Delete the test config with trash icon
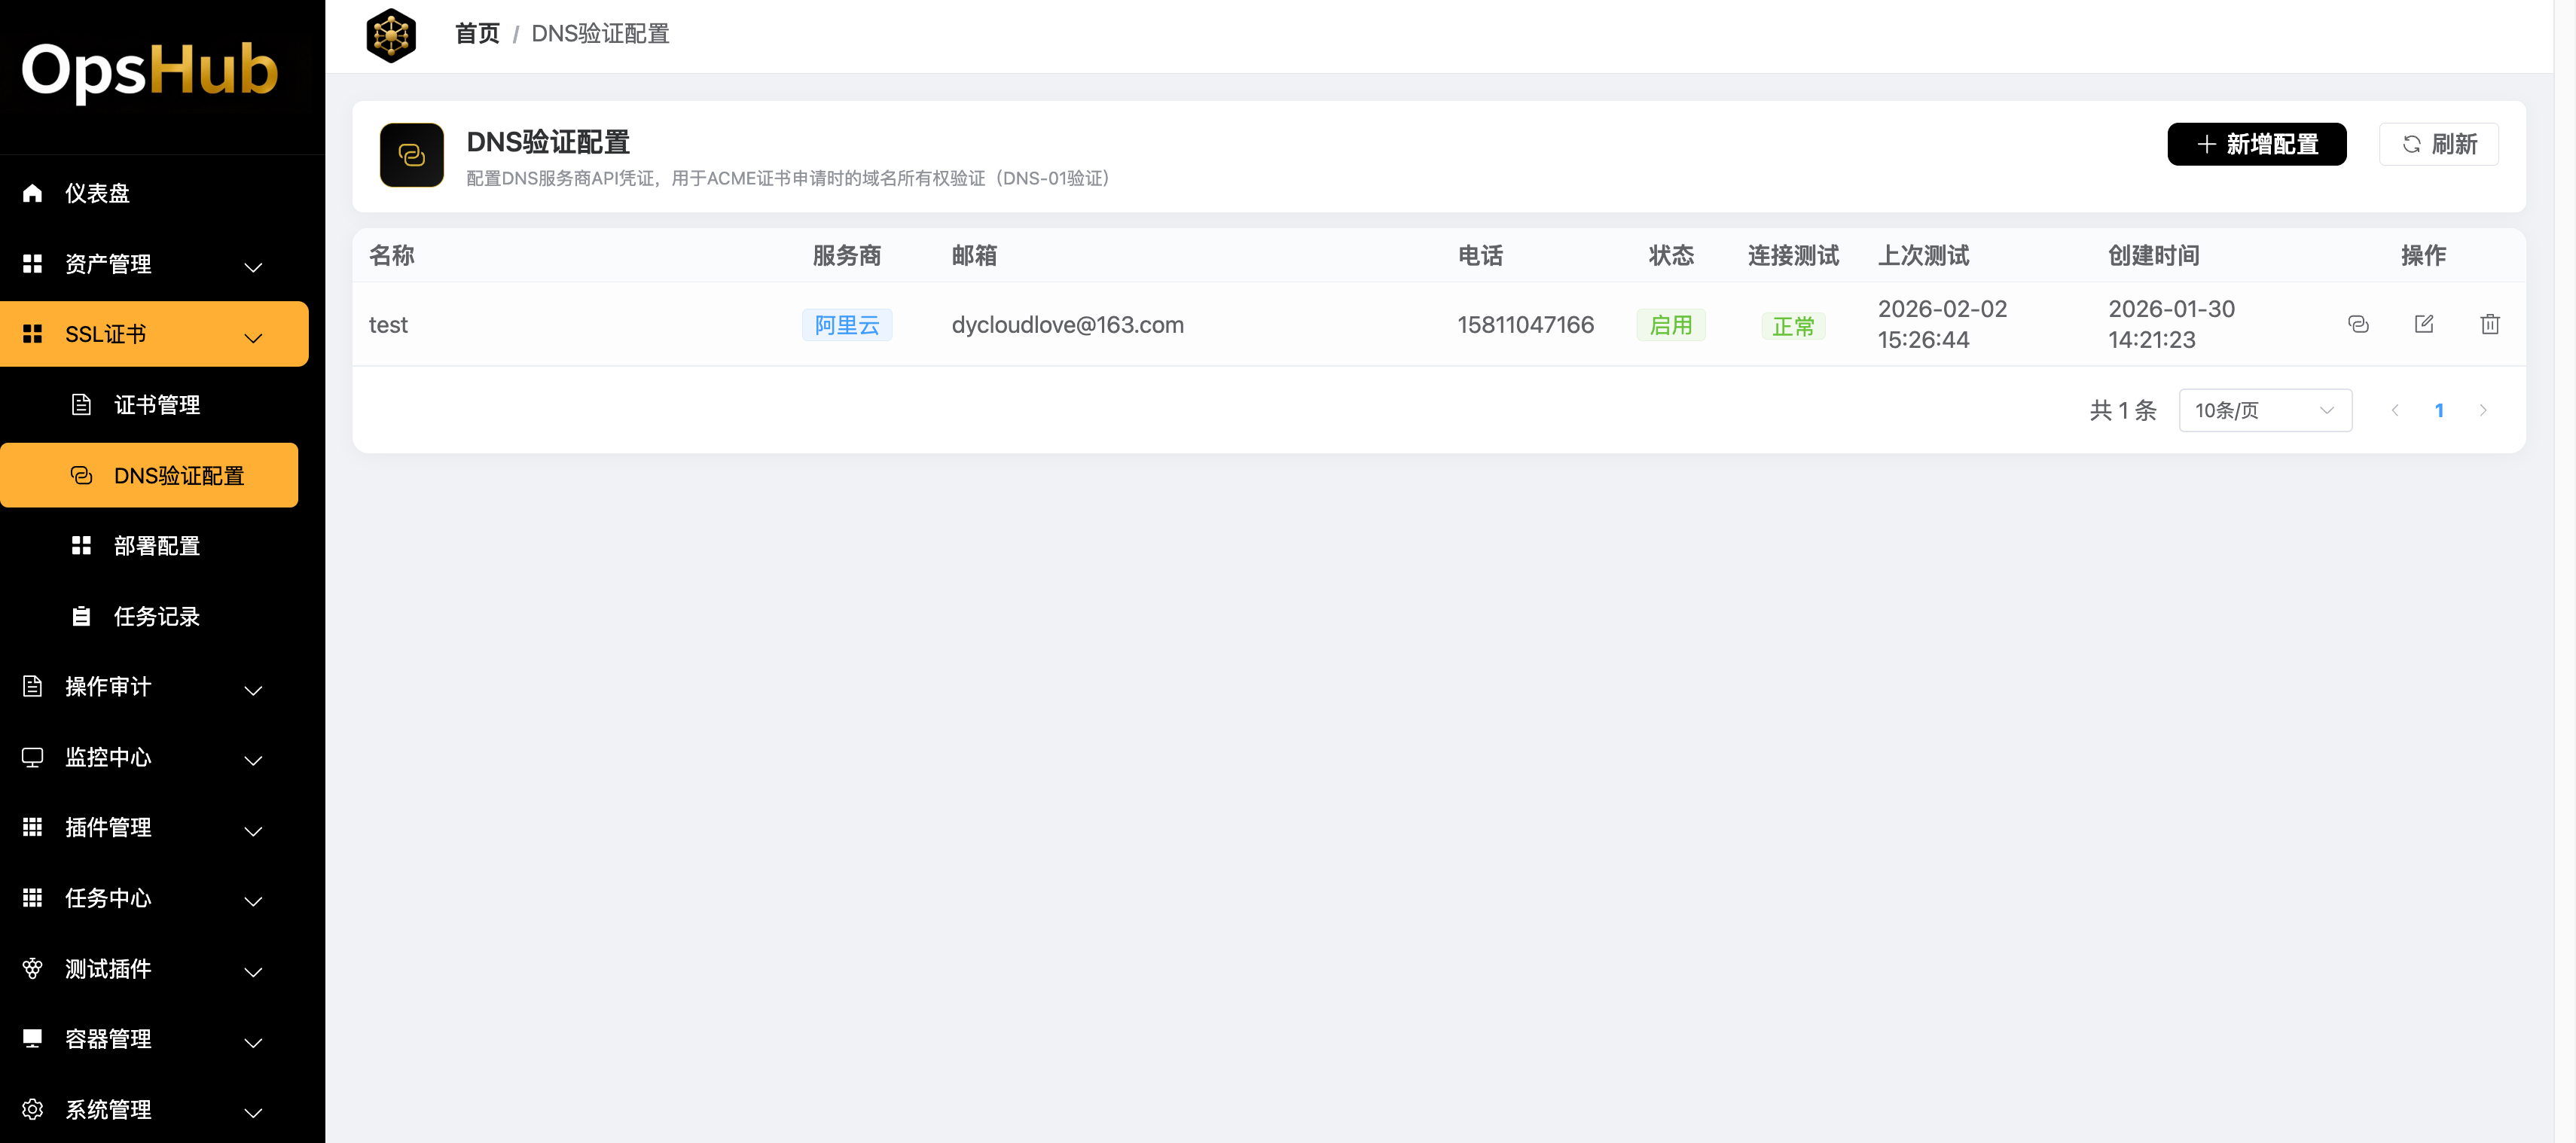2576x1143 pixels. click(2490, 324)
